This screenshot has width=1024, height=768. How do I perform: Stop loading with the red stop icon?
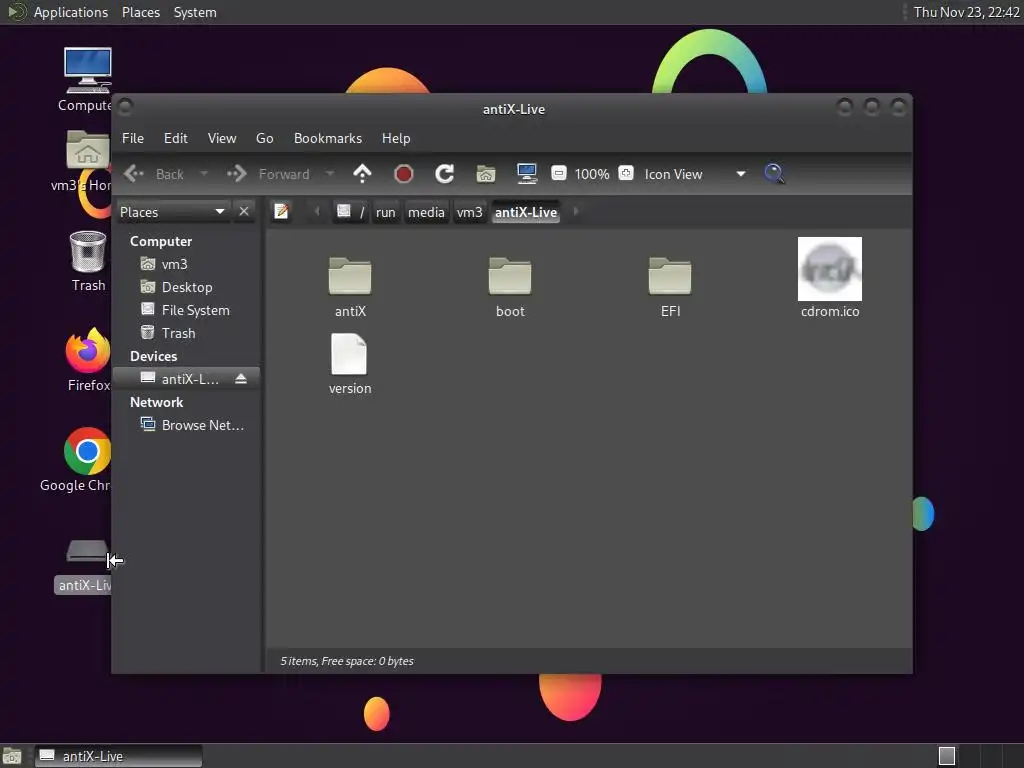(404, 174)
